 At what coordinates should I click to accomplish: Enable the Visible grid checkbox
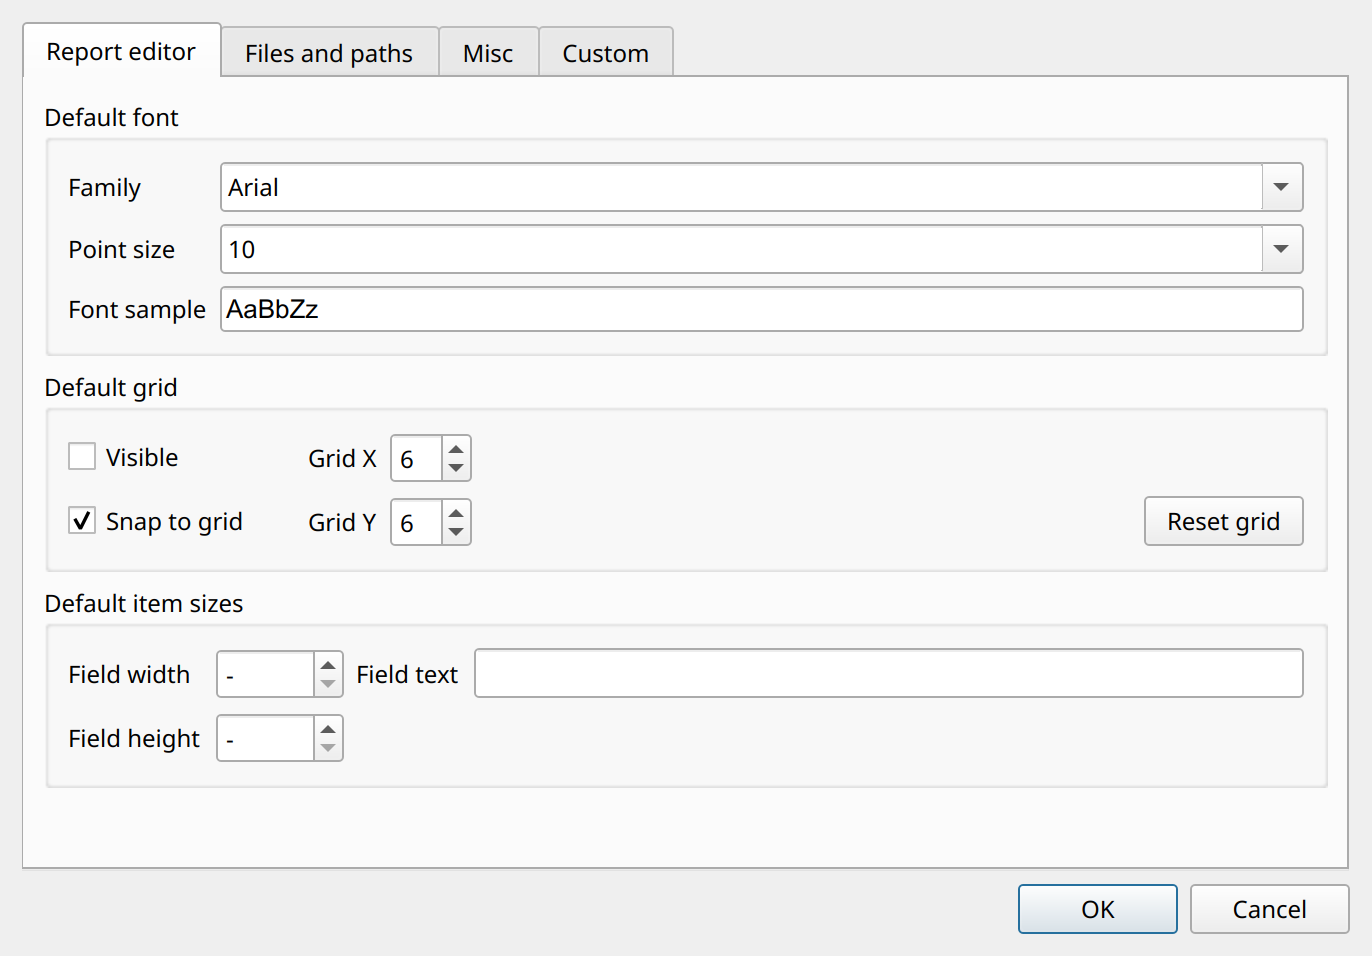click(82, 457)
